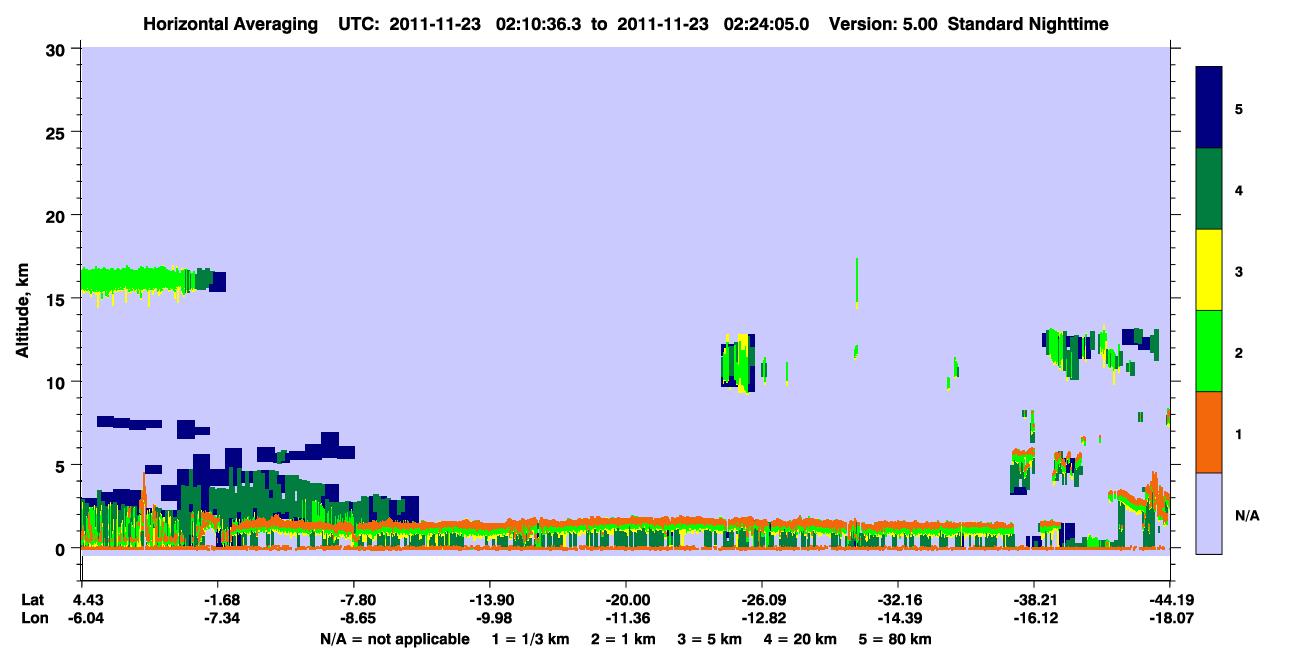This screenshot has height=667, width=1300.
Task: Click the 25 altitude tick label
Action: tap(58, 132)
